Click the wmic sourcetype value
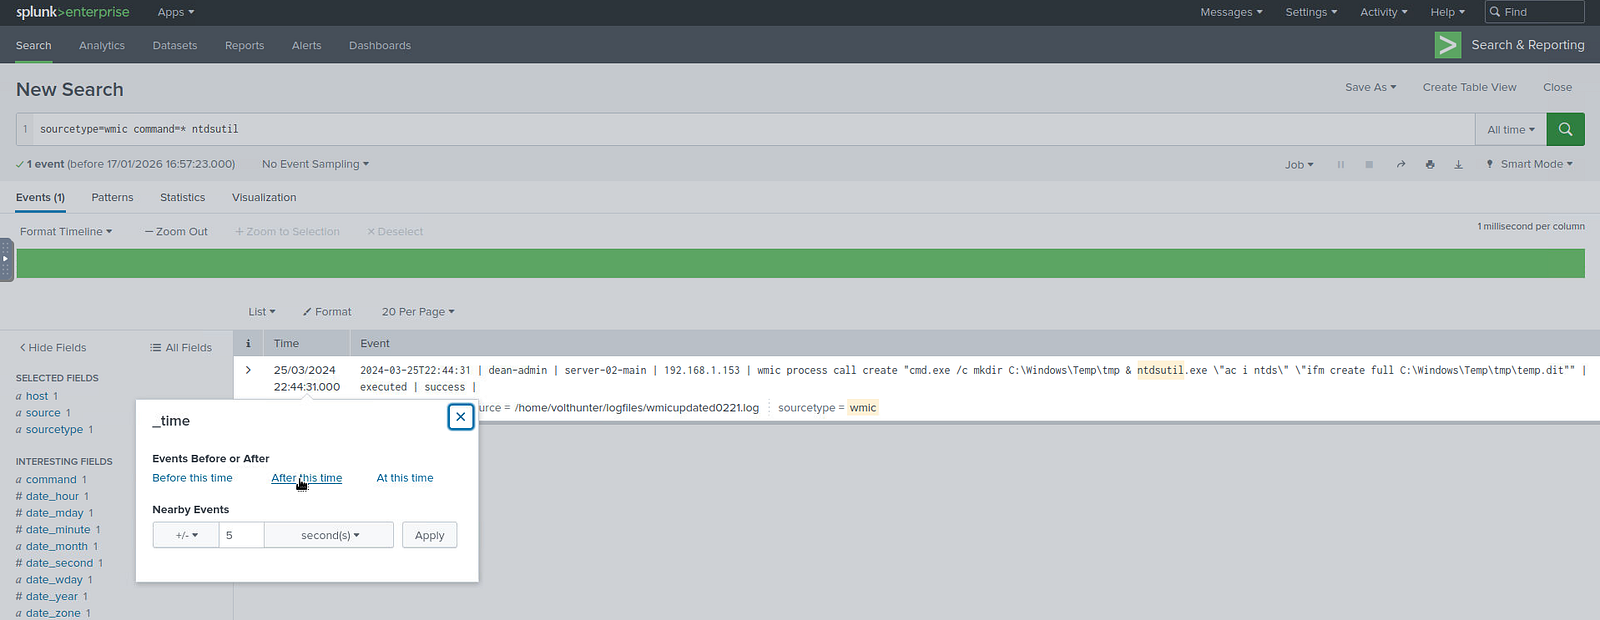 (863, 407)
